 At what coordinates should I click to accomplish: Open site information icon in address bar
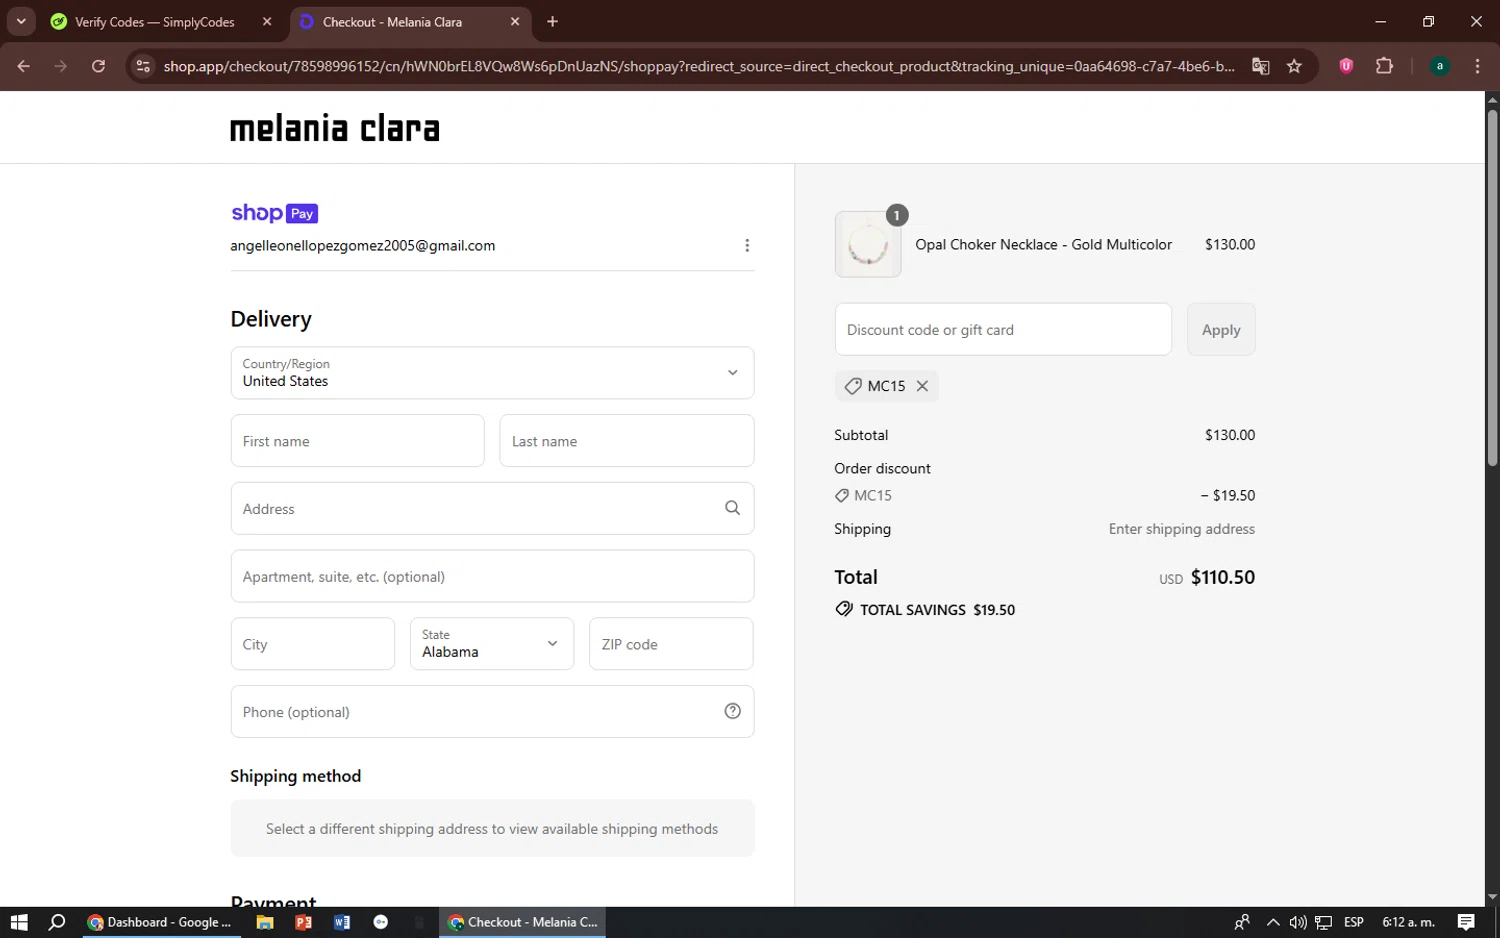pyautogui.click(x=143, y=66)
